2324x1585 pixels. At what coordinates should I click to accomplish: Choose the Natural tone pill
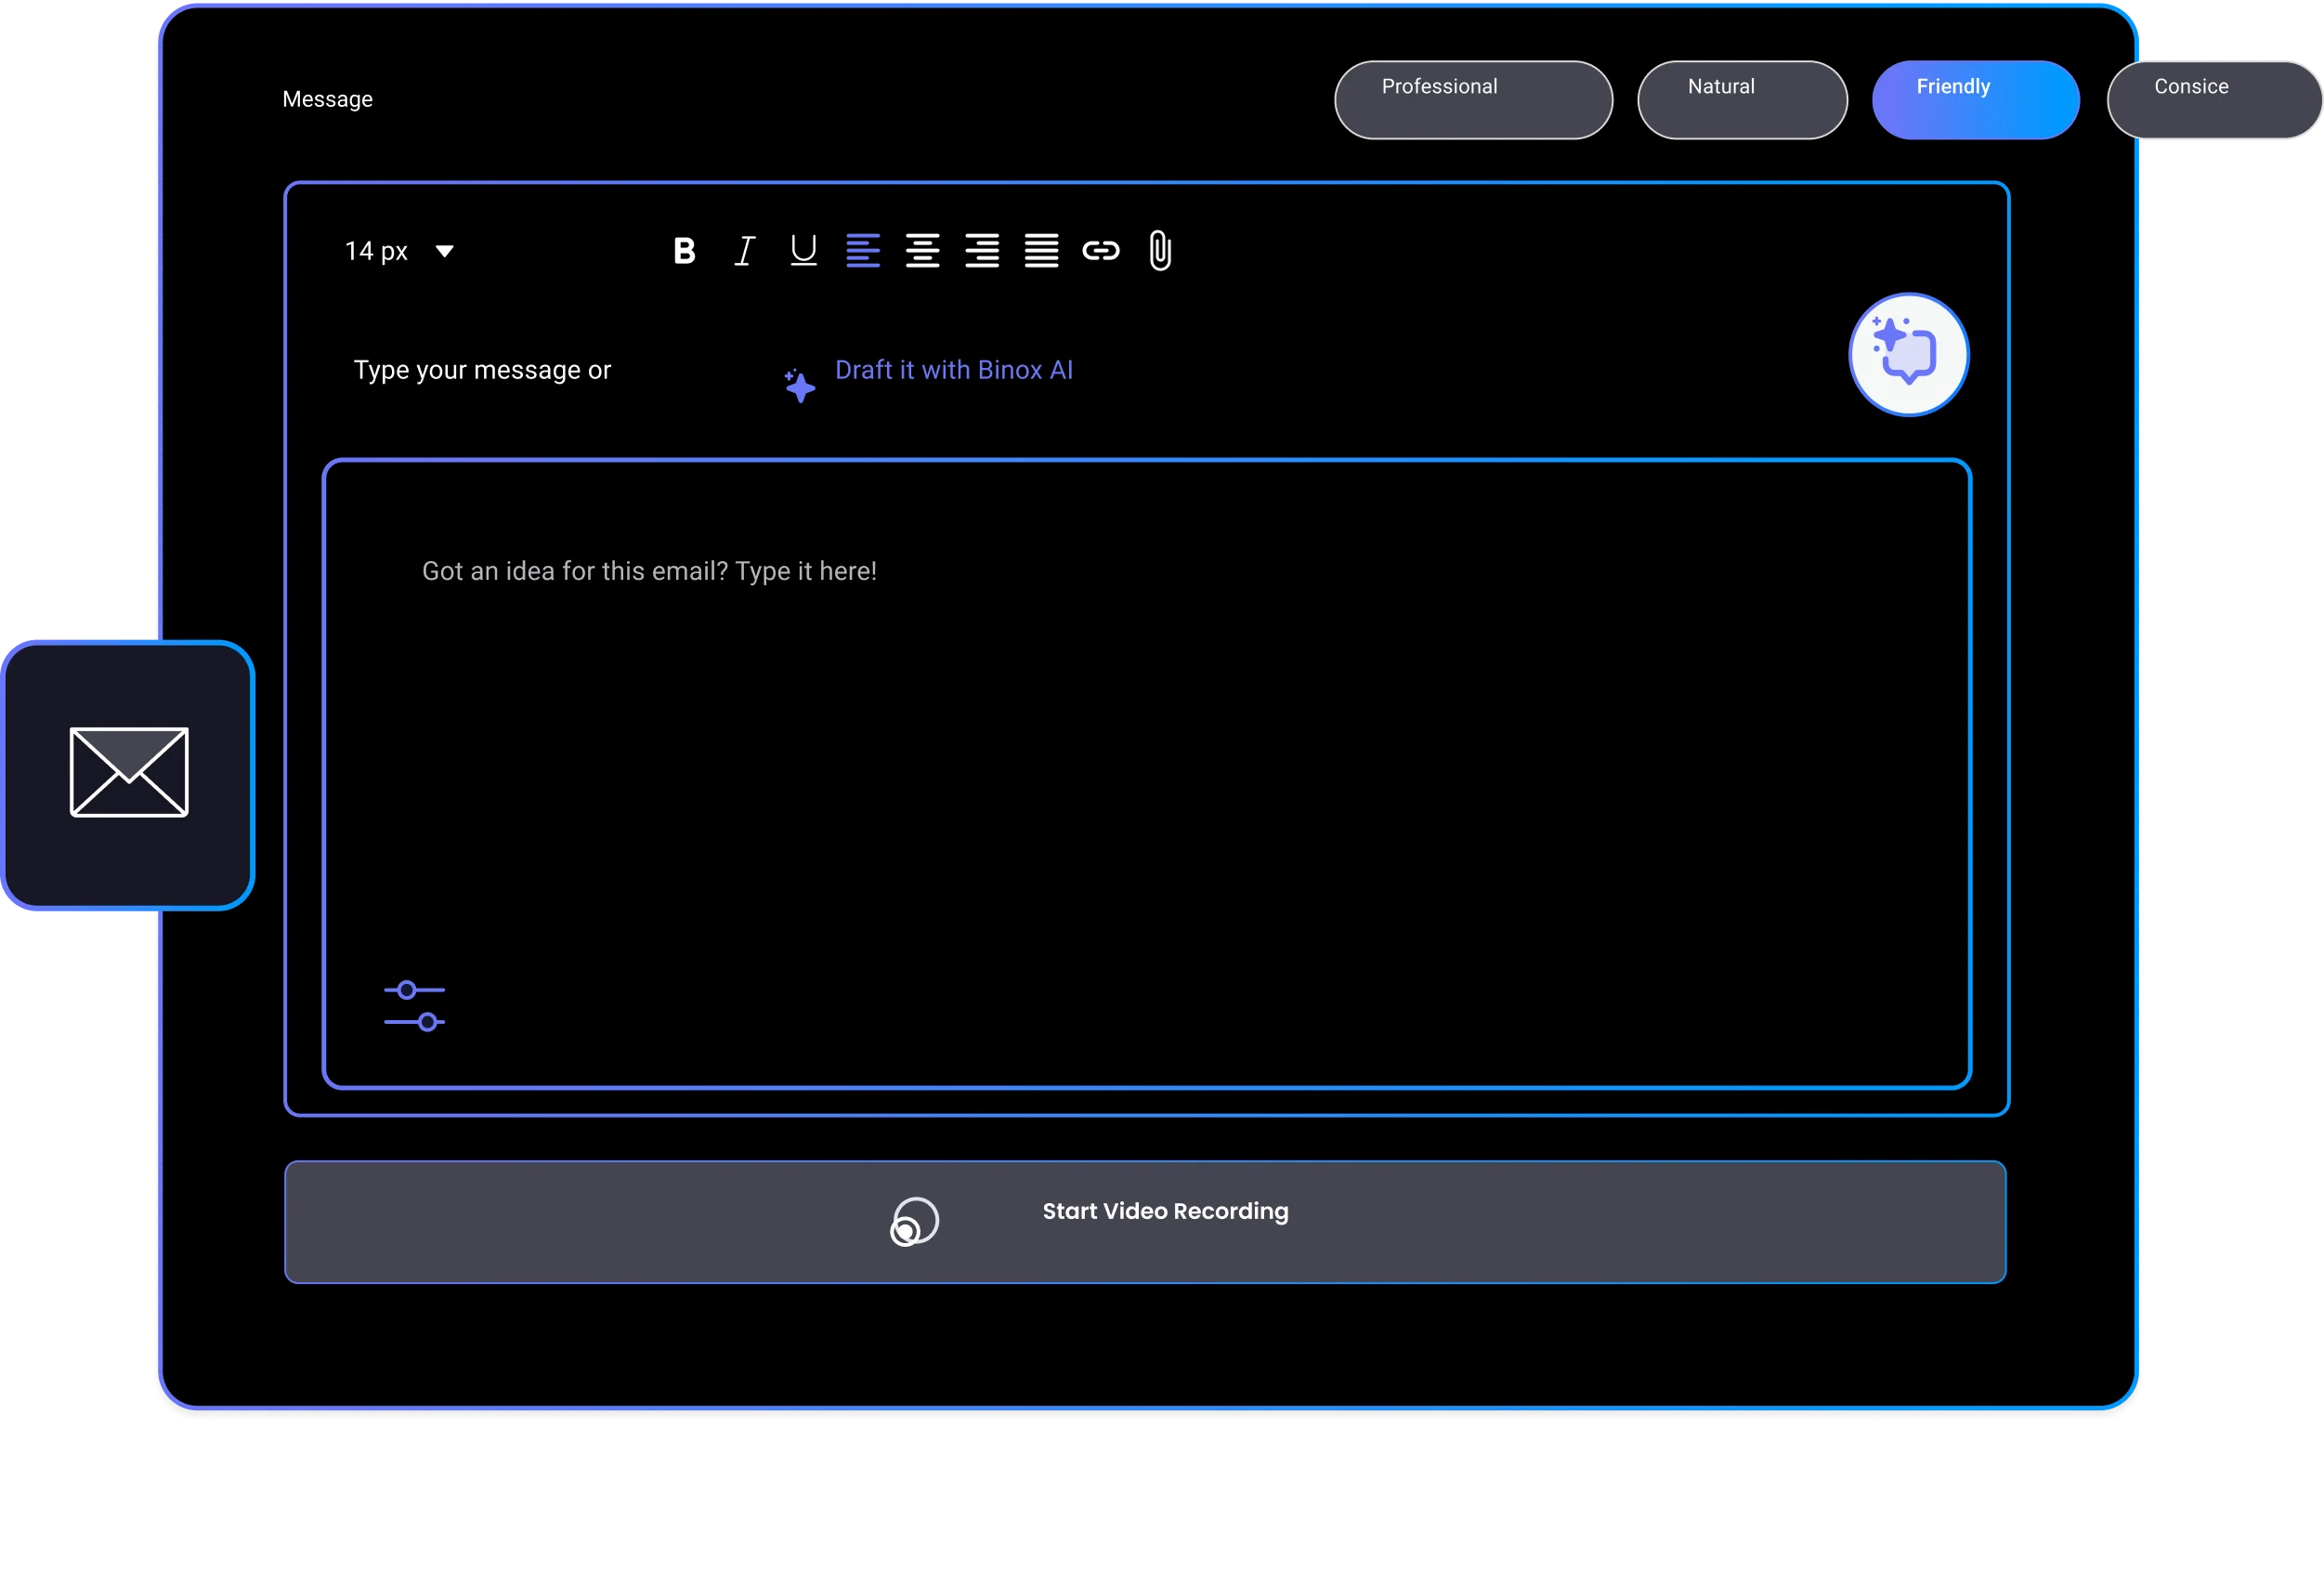point(1742,100)
